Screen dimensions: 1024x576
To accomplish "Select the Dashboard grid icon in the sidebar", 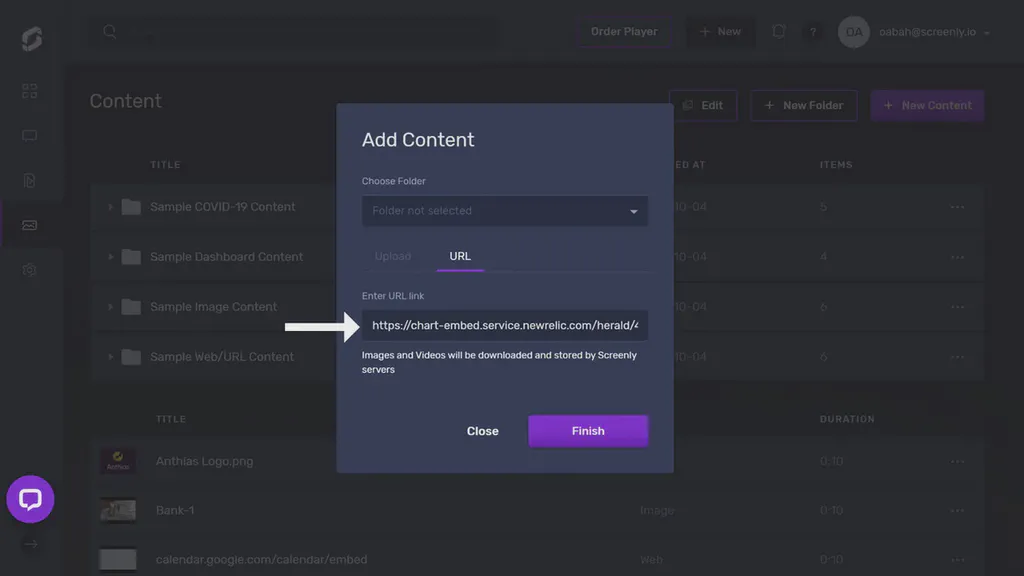I will point(29,91).
